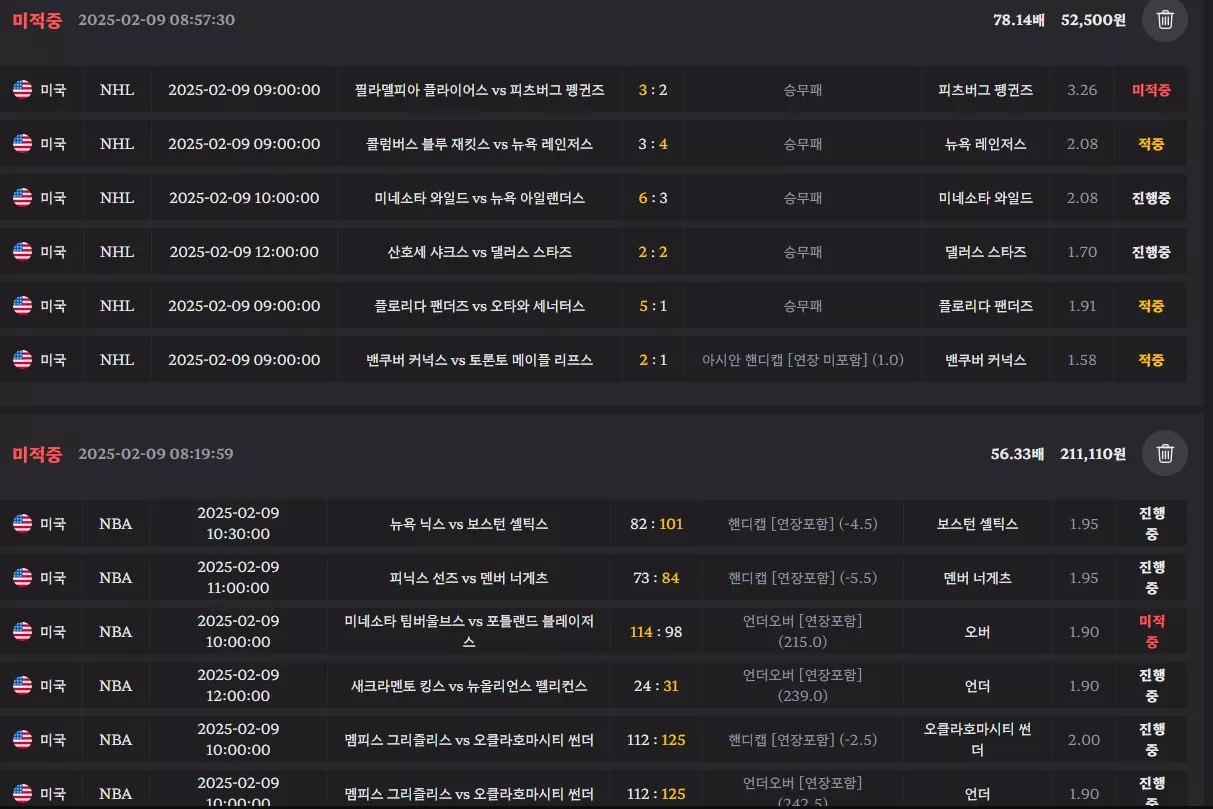Delete the 52,500원 bet slip with trash icon
Viewport: 1213px width, 809px height.
point(1165,19)
